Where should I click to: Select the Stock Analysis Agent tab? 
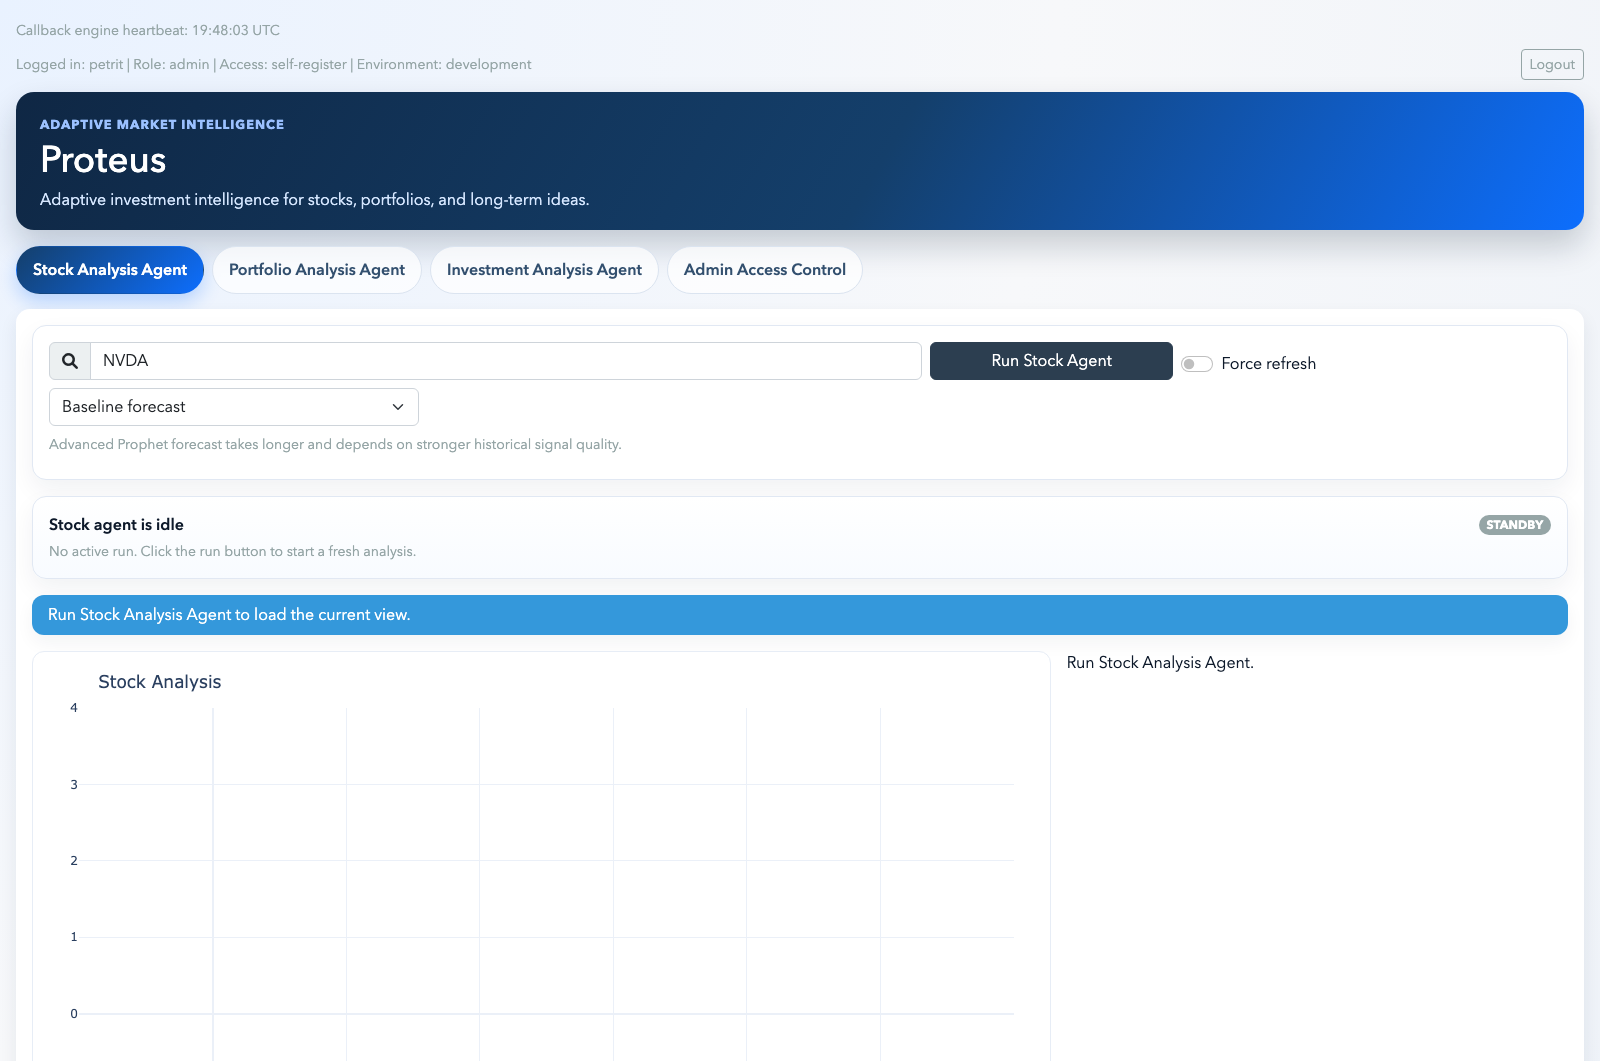(109, 269)
